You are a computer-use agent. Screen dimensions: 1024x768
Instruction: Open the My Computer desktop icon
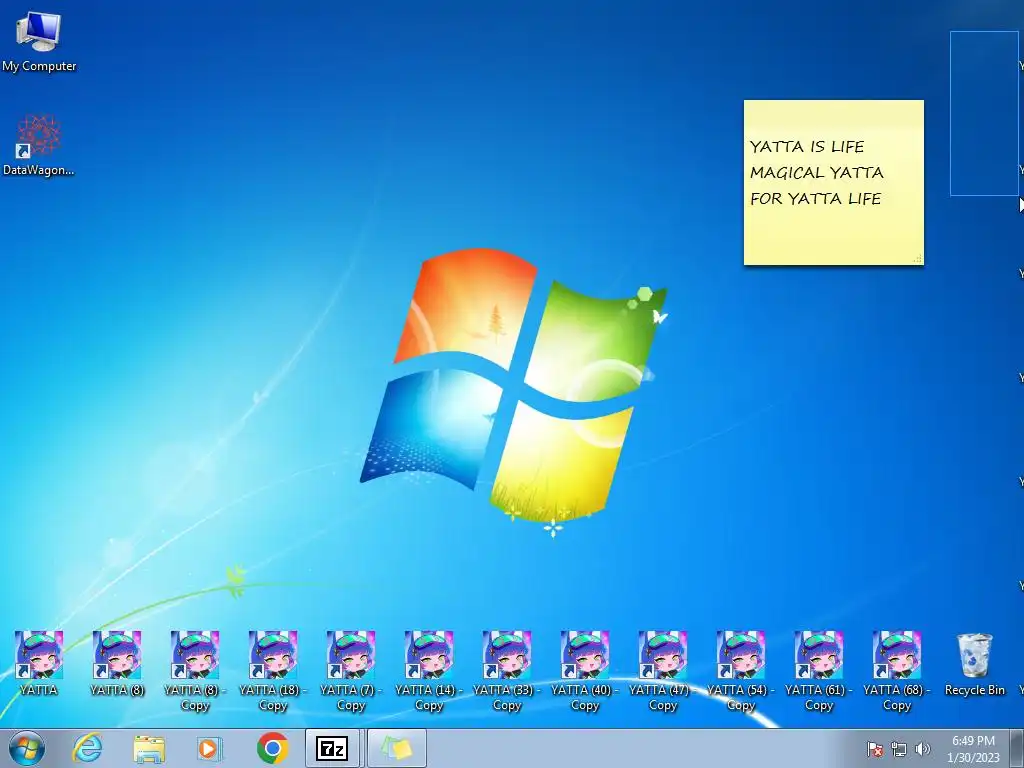pos(39,40)
